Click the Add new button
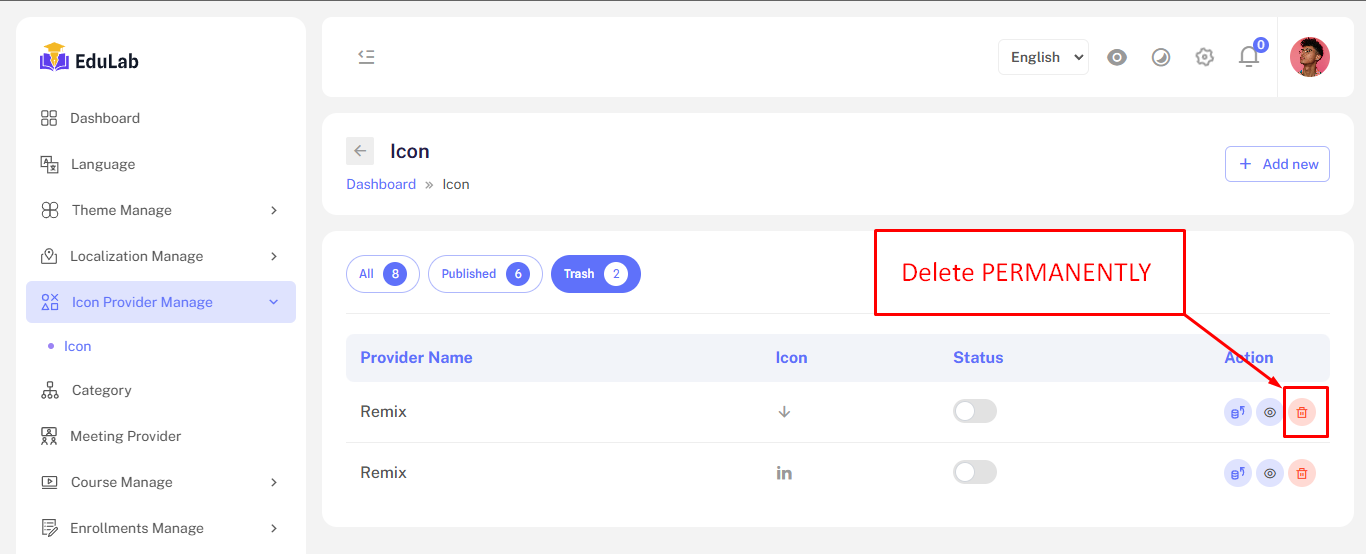This screenshot has height=554, width=1366. (x=1277, y=164)
